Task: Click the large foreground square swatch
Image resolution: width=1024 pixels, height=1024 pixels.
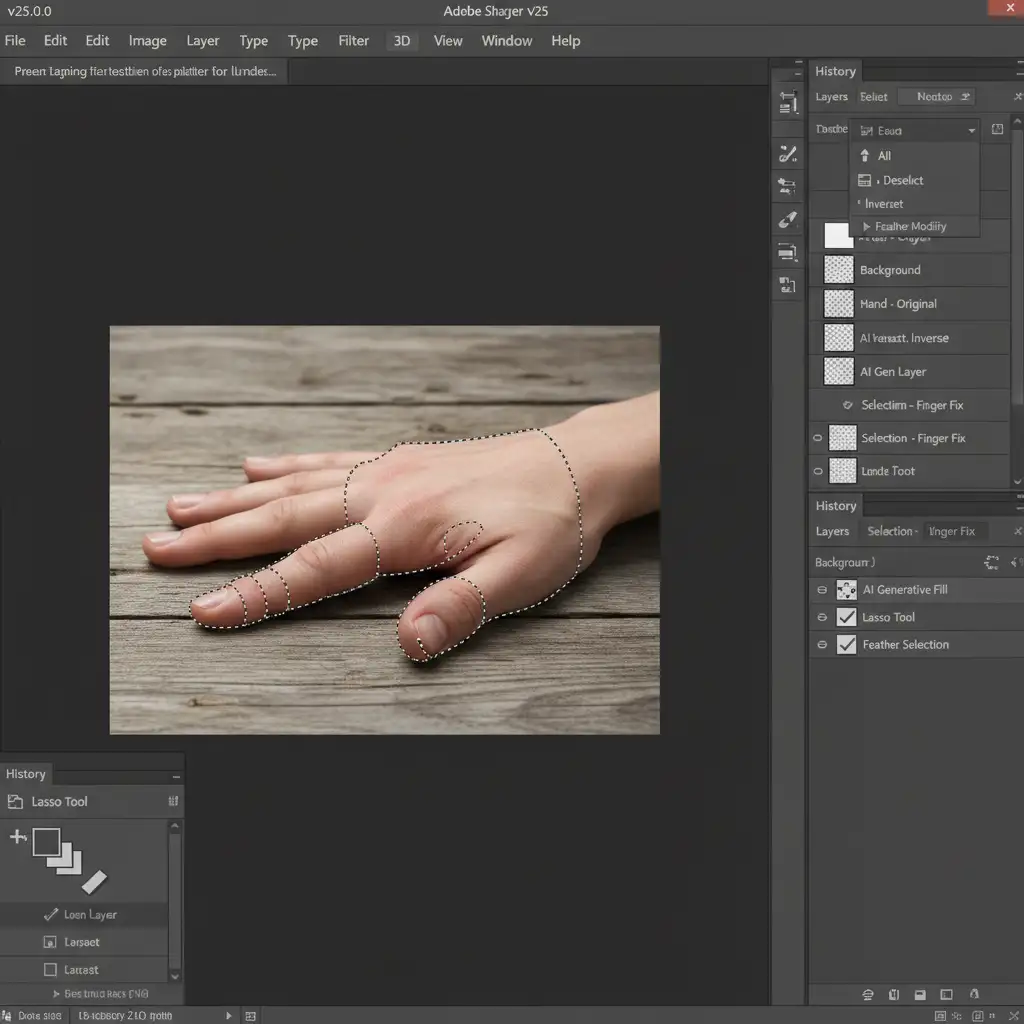Action: click(46, 842)
